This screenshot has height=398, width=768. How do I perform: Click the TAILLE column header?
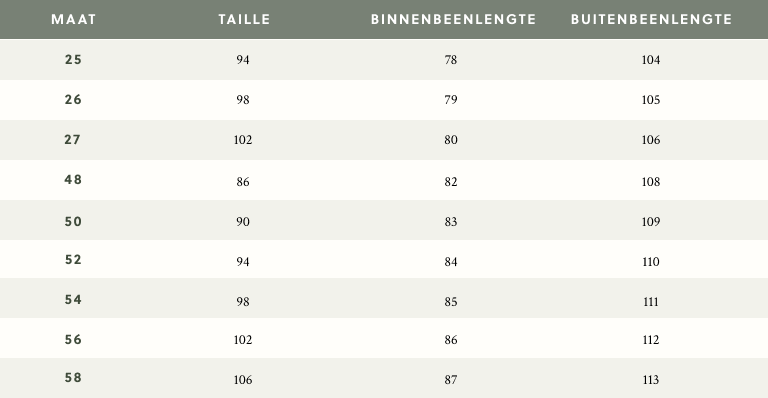coord(244,20)
